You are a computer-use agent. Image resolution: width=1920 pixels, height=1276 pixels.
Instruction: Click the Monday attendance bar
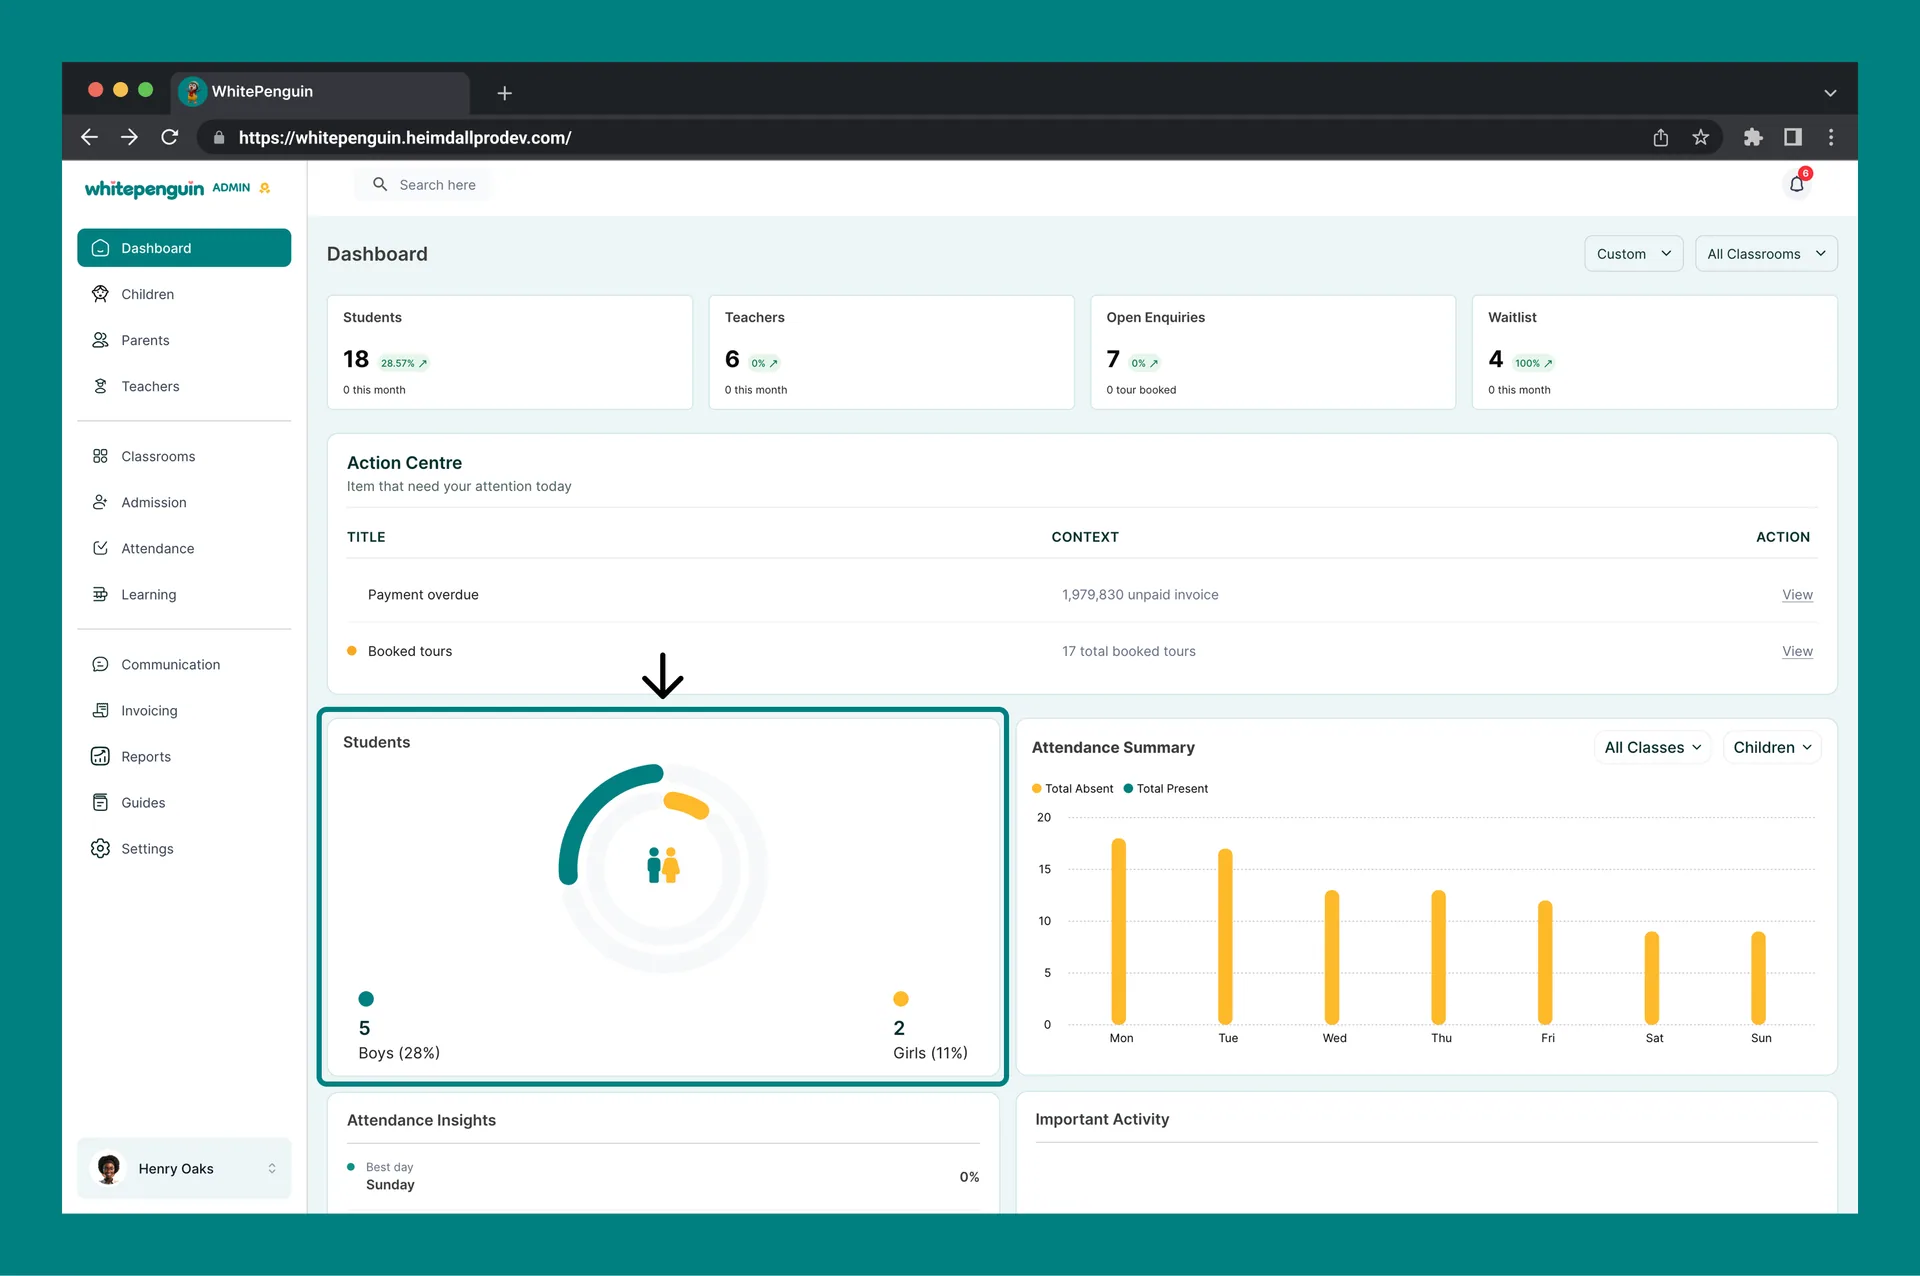click(x=1119, y=931)
